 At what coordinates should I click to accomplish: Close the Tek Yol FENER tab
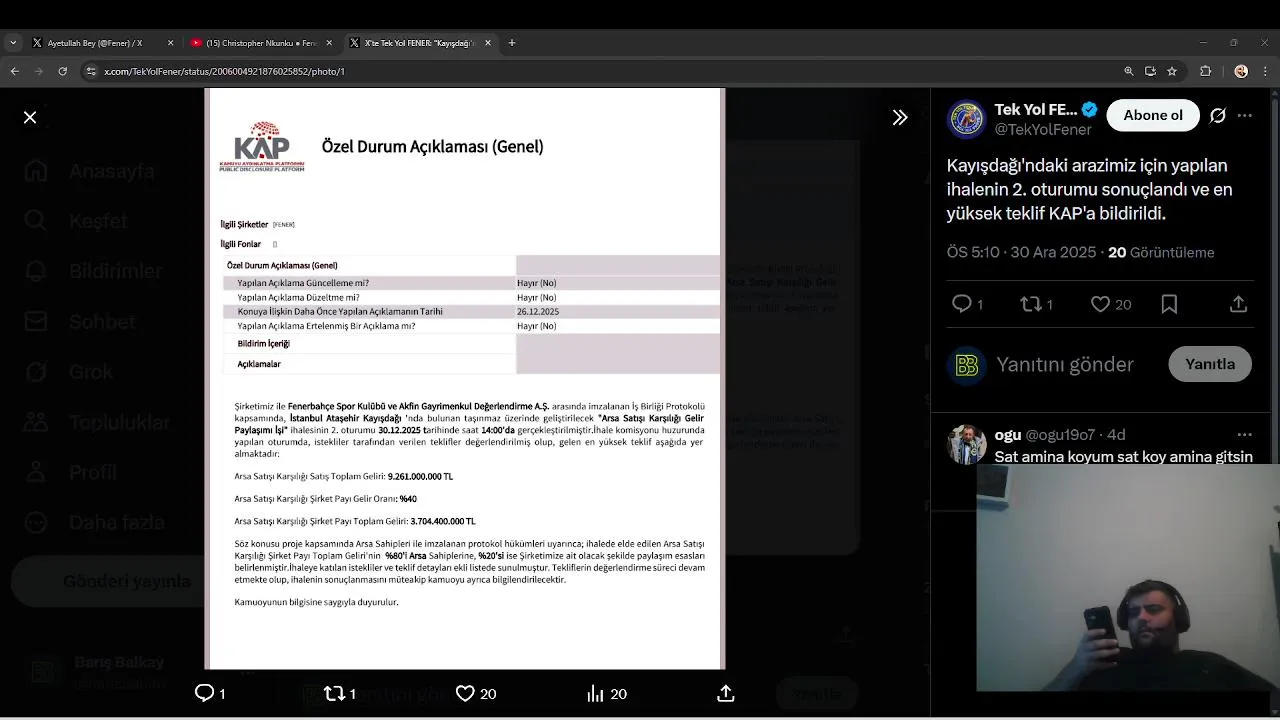(488, 43)
